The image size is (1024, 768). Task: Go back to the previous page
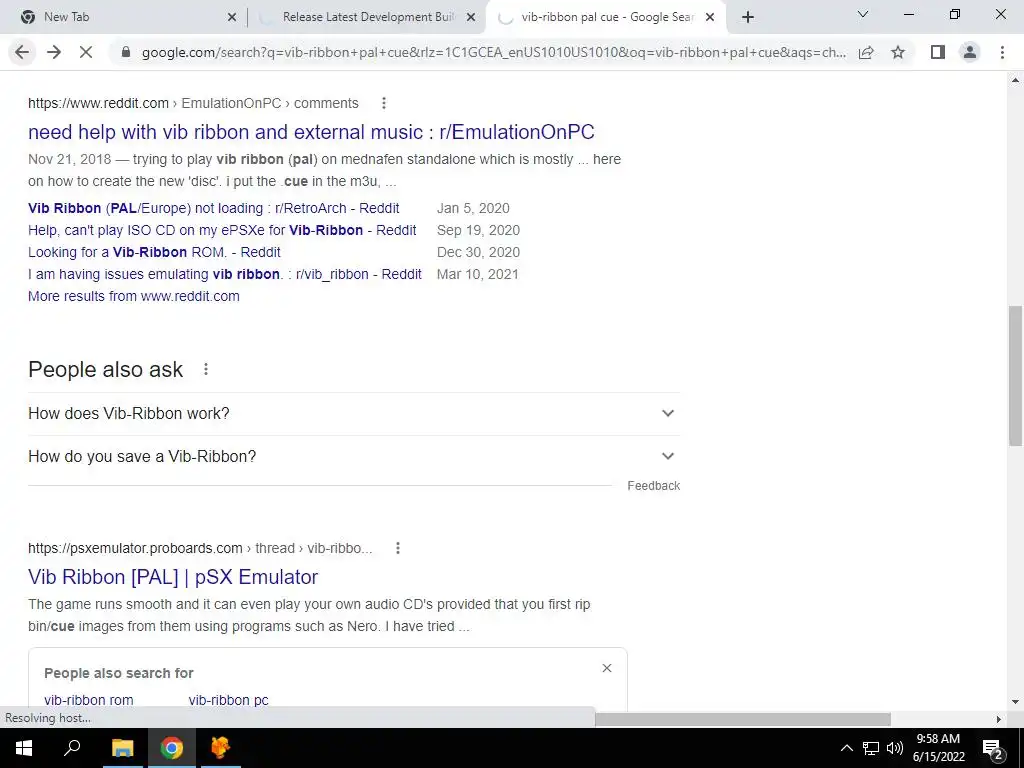[22, 52]
